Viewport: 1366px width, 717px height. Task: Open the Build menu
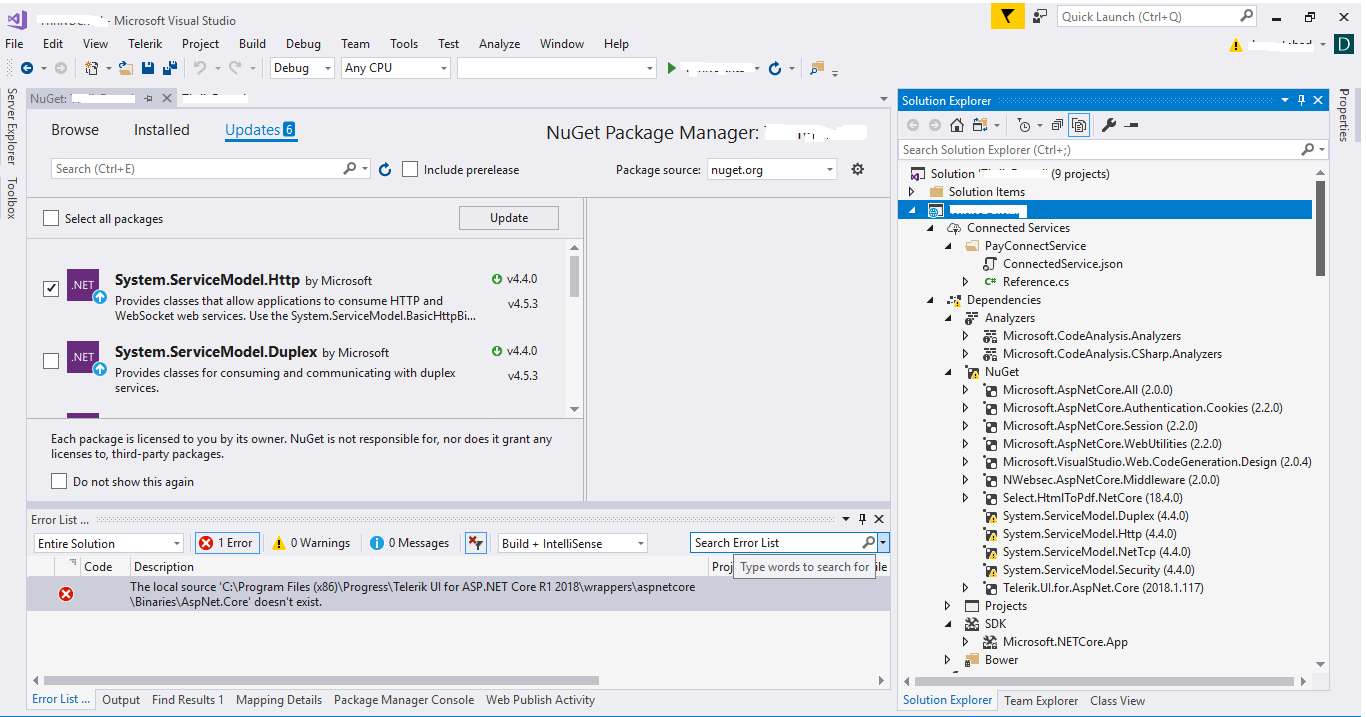[x=252, y=44]
